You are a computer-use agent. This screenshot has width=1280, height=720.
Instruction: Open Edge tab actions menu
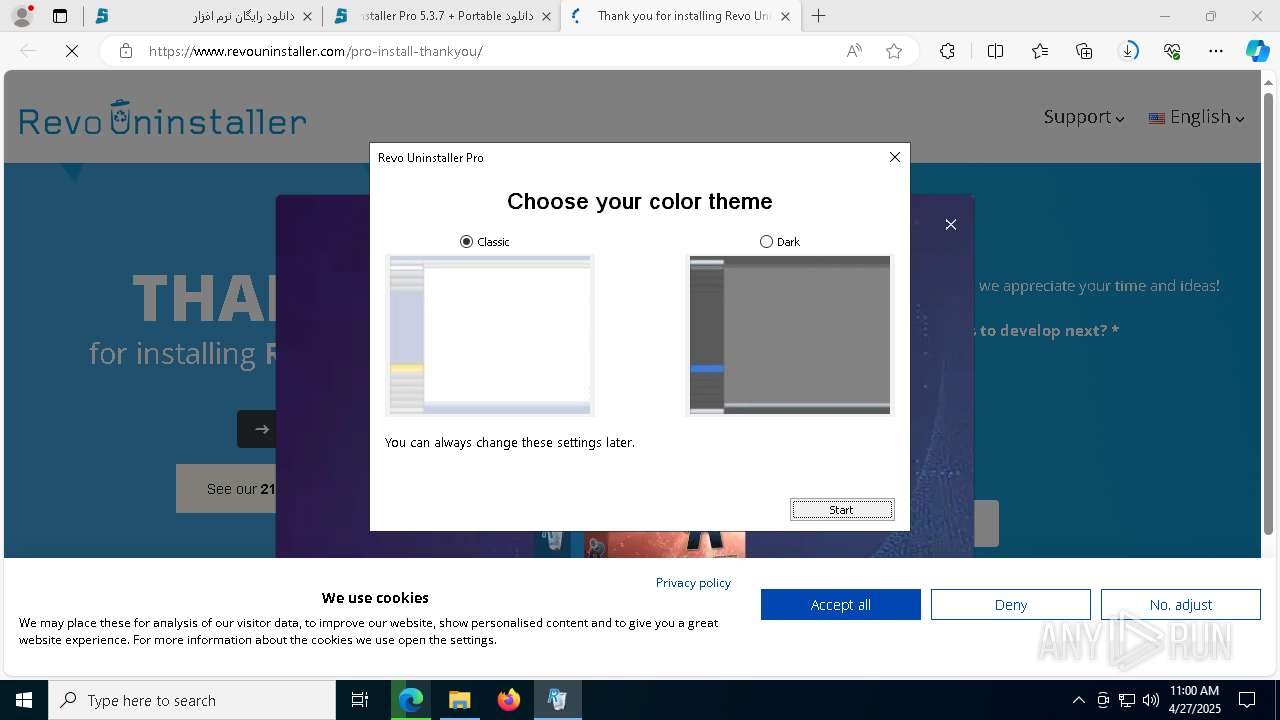pos(60,16)
